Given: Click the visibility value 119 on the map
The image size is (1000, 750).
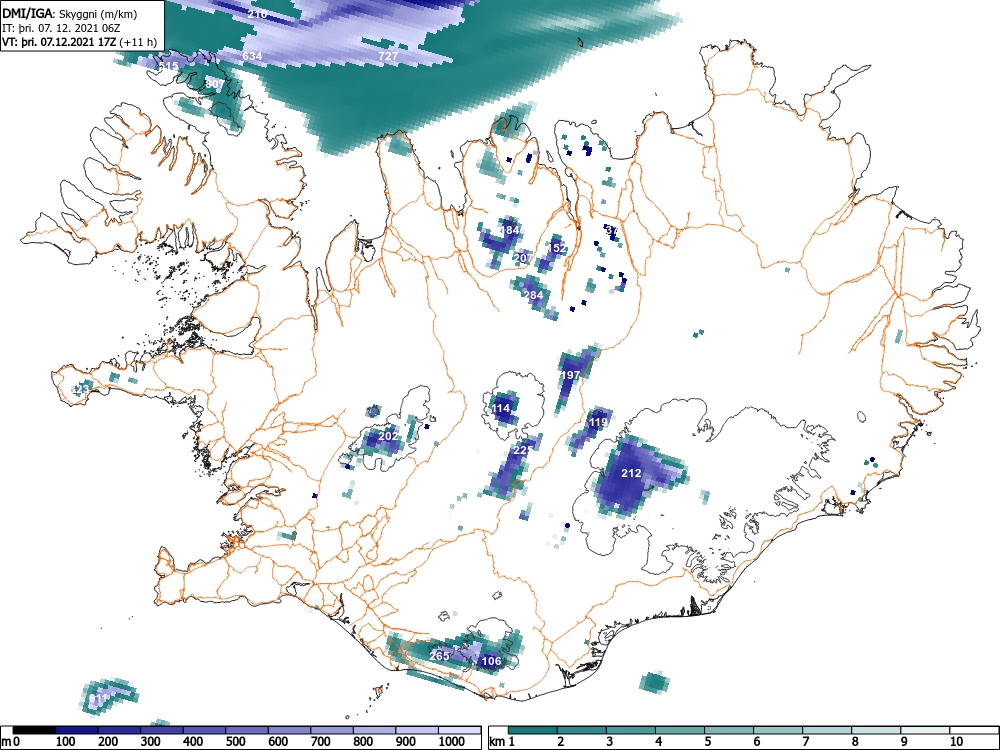Looking at the screenshot, I should (598, 422).
